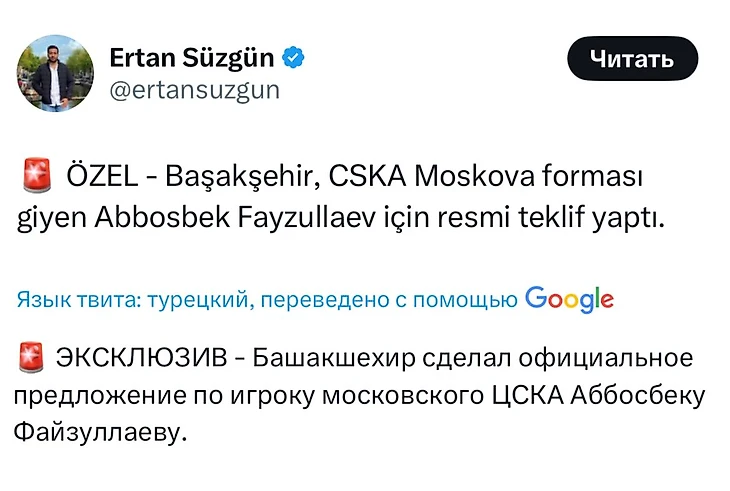Screen dimensions: 730x491
Task: Click the siren emoji before ЭКСКЛЮЗИВ
Action: pos(32,357)
